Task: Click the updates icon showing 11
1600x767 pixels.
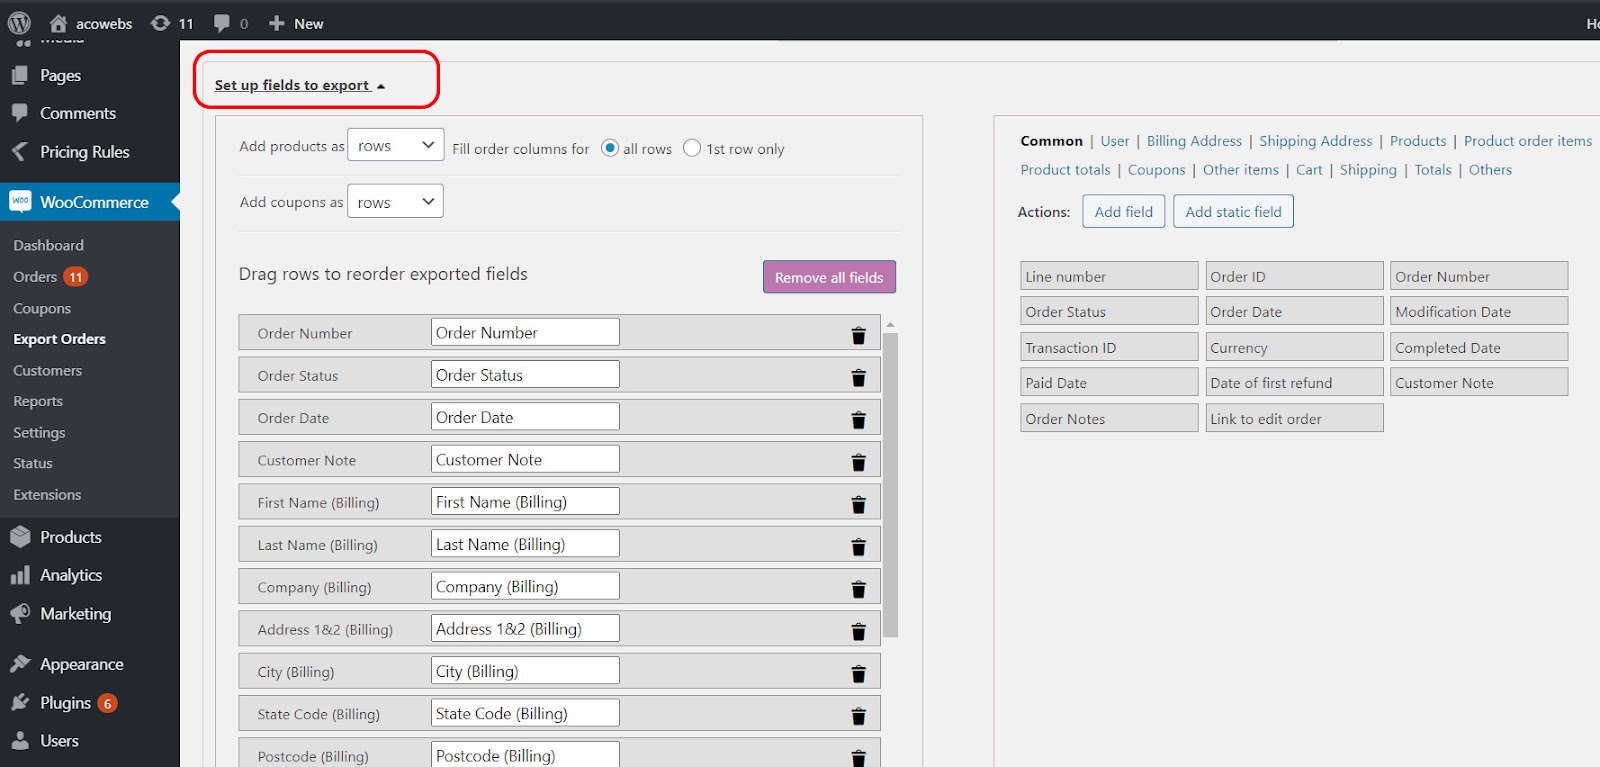Action: pos(160,23)
